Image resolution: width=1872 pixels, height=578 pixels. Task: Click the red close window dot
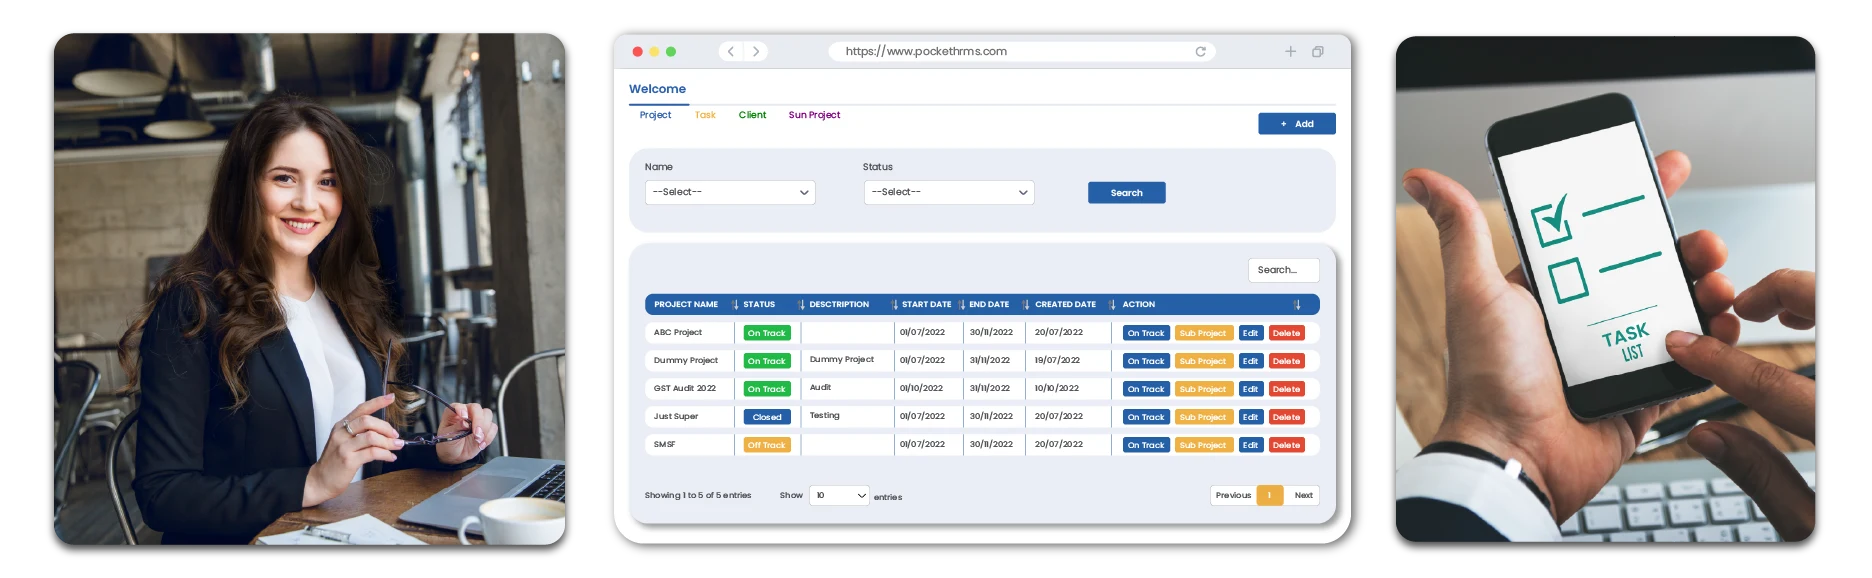tap(637, 51)
